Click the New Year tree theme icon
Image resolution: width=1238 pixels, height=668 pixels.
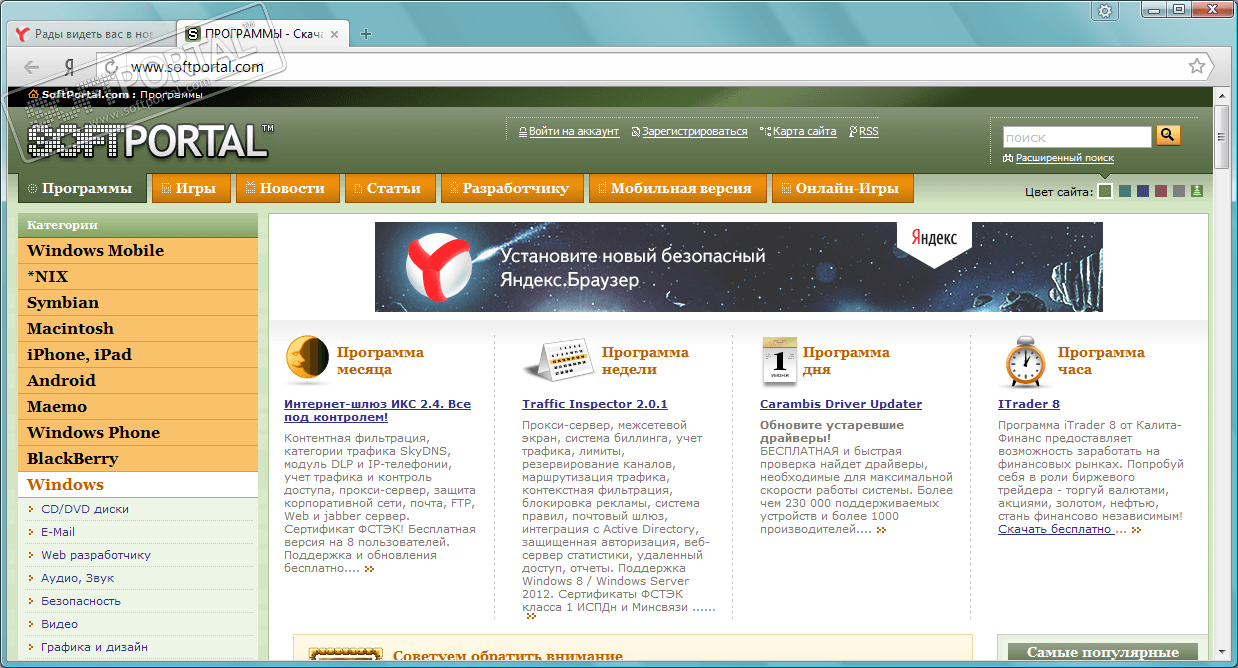point(1197,191)
